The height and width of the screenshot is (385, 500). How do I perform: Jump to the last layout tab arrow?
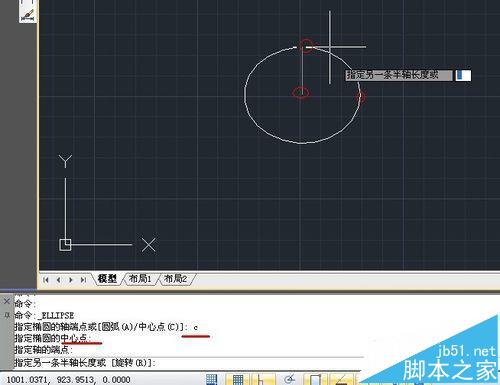(x=83, y=280)
